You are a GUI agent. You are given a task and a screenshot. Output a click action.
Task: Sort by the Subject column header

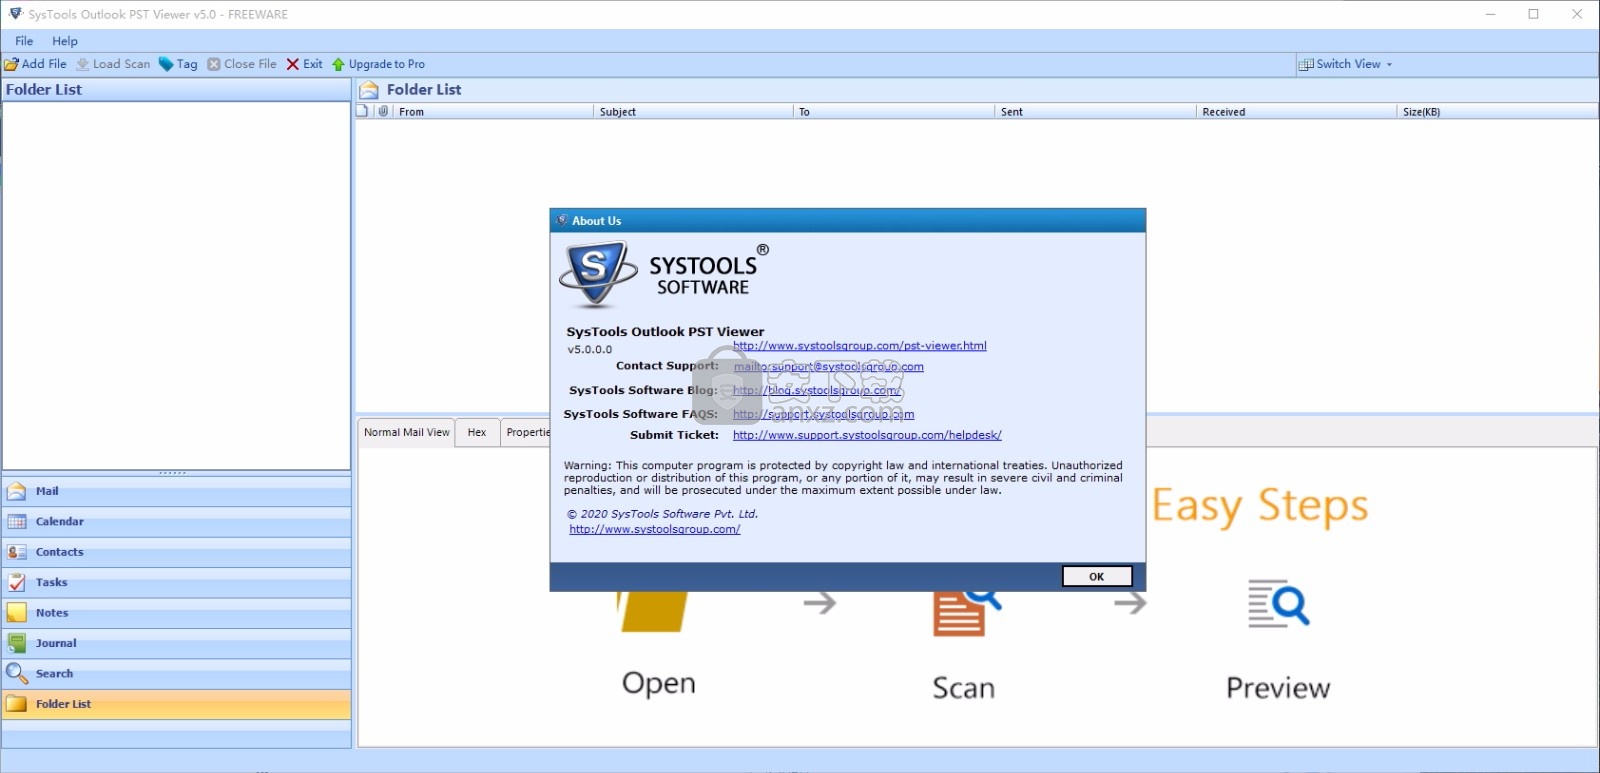(693, 112)
